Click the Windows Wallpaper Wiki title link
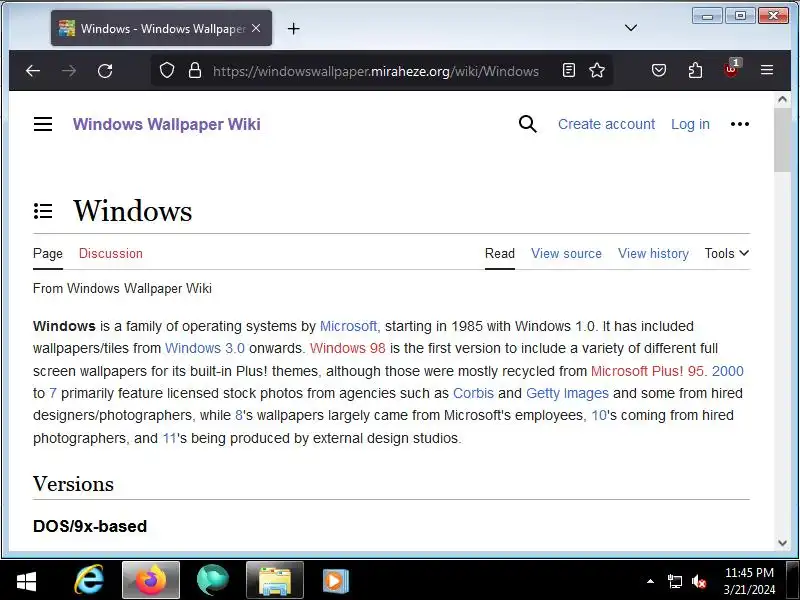This screenshot has height=600, width=800. coord(166,124)
